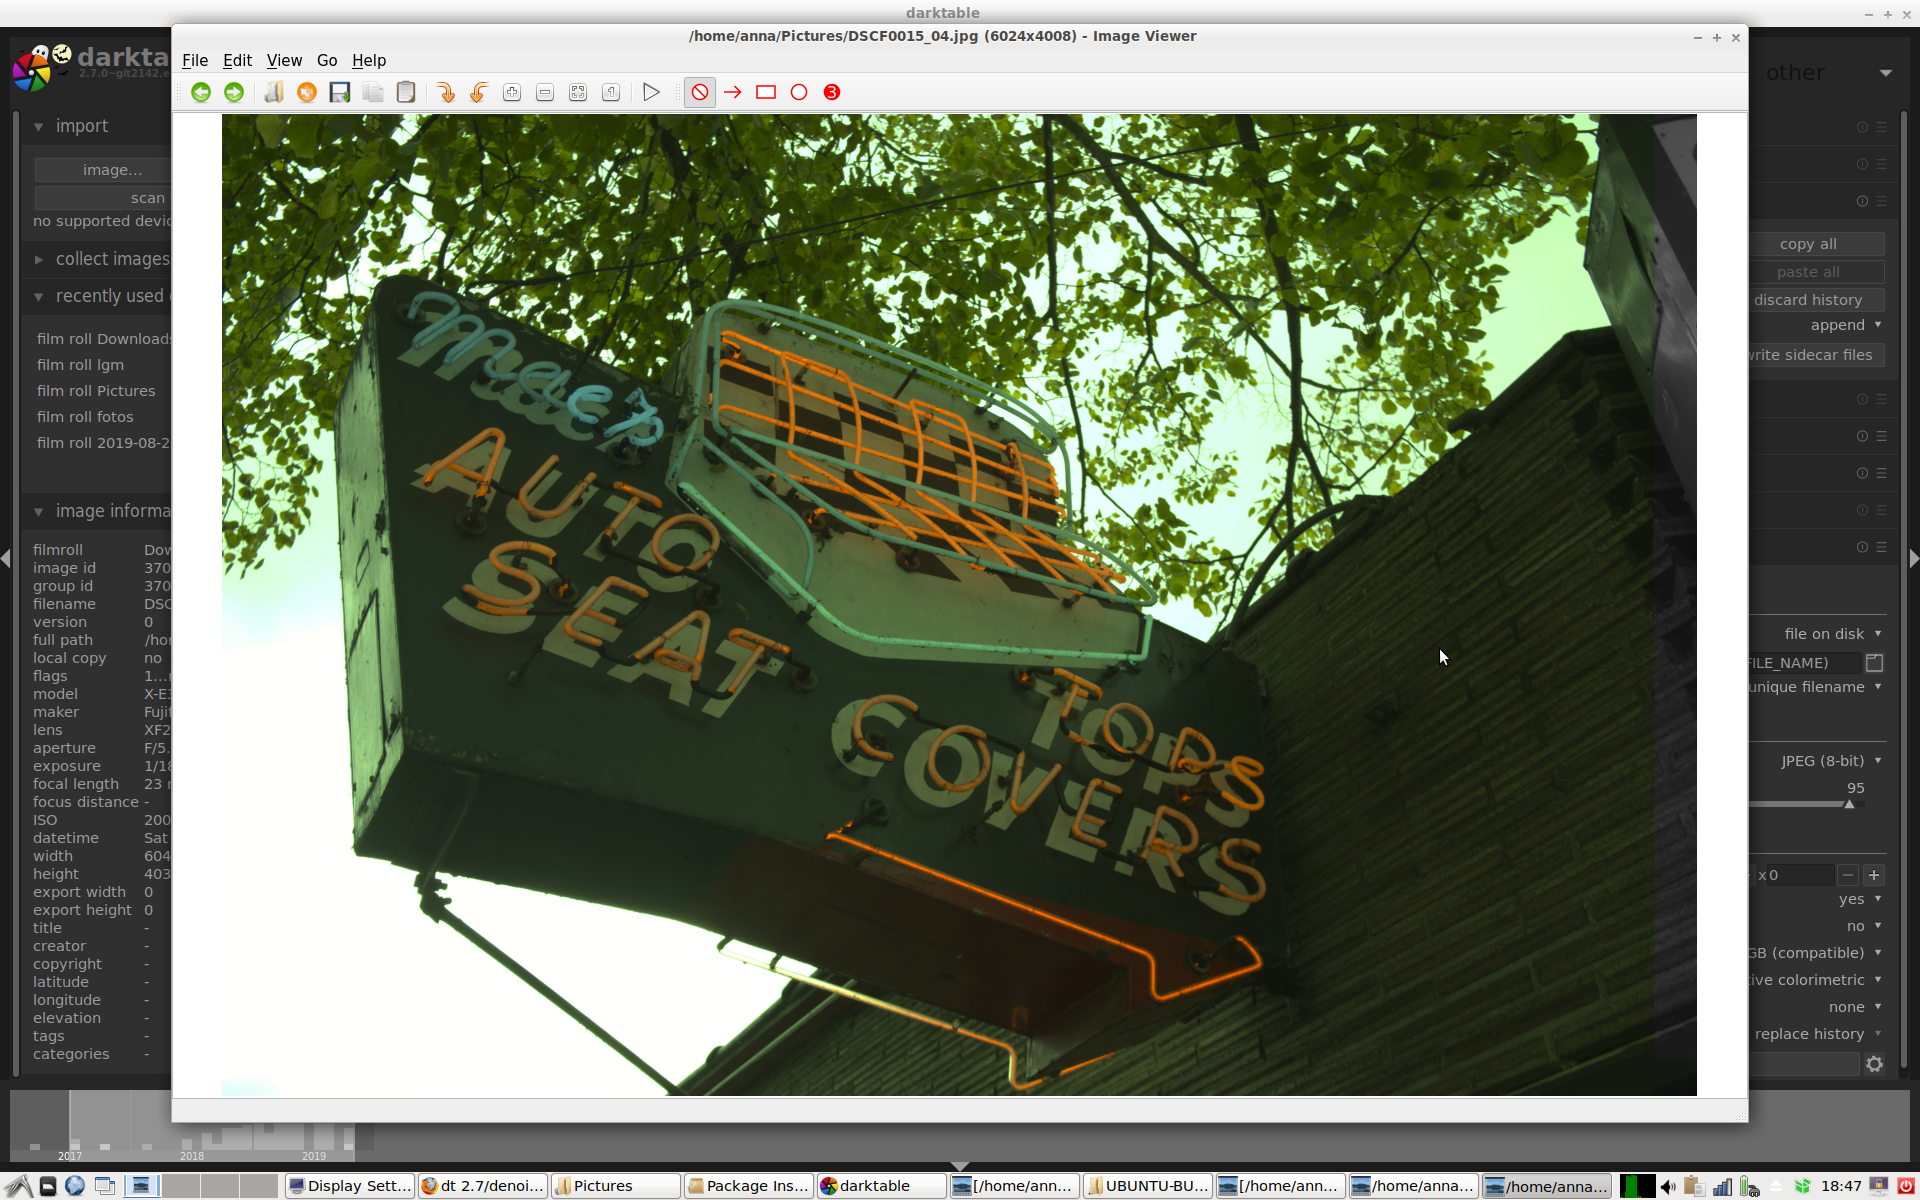Open the View menu
Image resolution: width=1920 pixels, height=1200 pixels.
coord(284,60)
